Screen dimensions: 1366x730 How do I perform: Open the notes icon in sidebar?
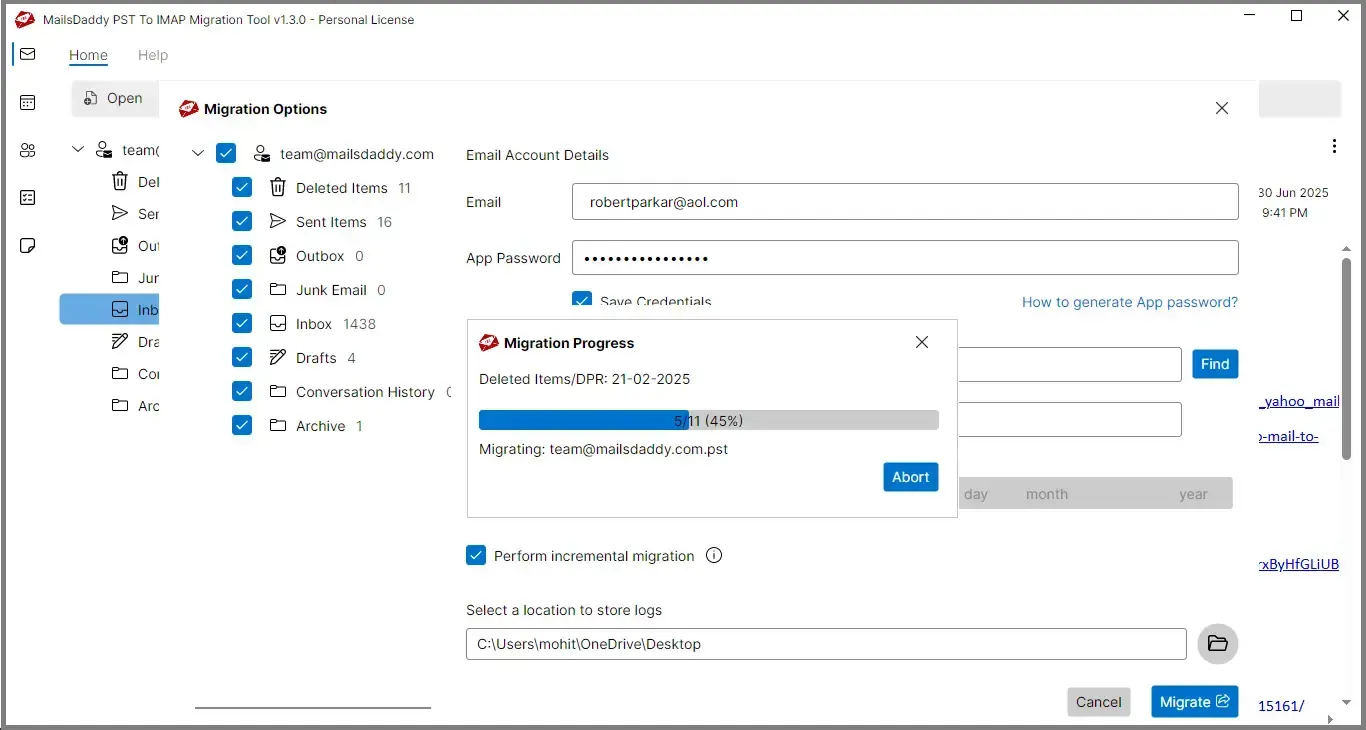coord(27,246)
